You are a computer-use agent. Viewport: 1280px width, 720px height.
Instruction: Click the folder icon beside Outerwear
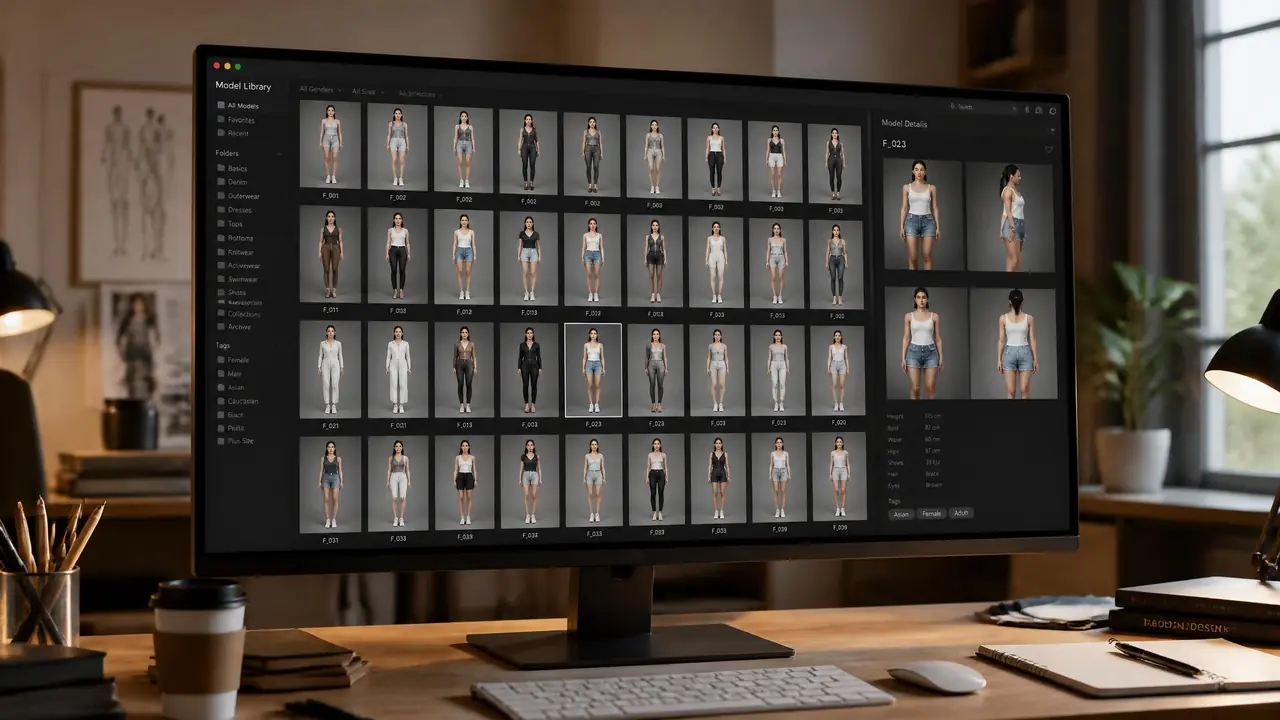pos(221,196)
